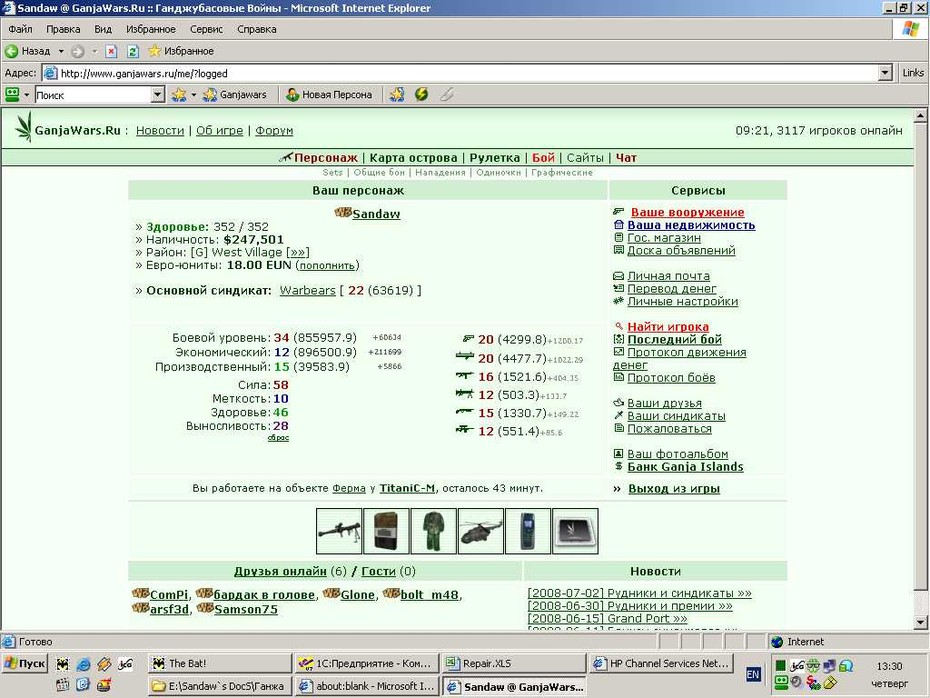Click into the Поиск search field

(x=93, y=94)
